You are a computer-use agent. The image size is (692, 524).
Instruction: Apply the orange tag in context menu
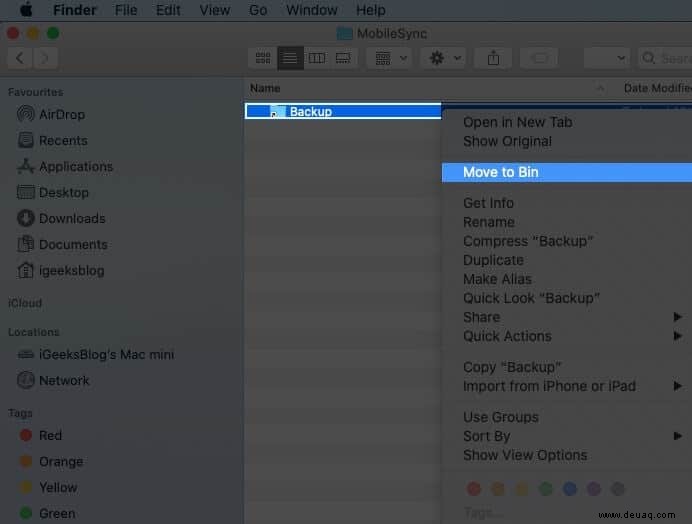[x=498, y=489]
